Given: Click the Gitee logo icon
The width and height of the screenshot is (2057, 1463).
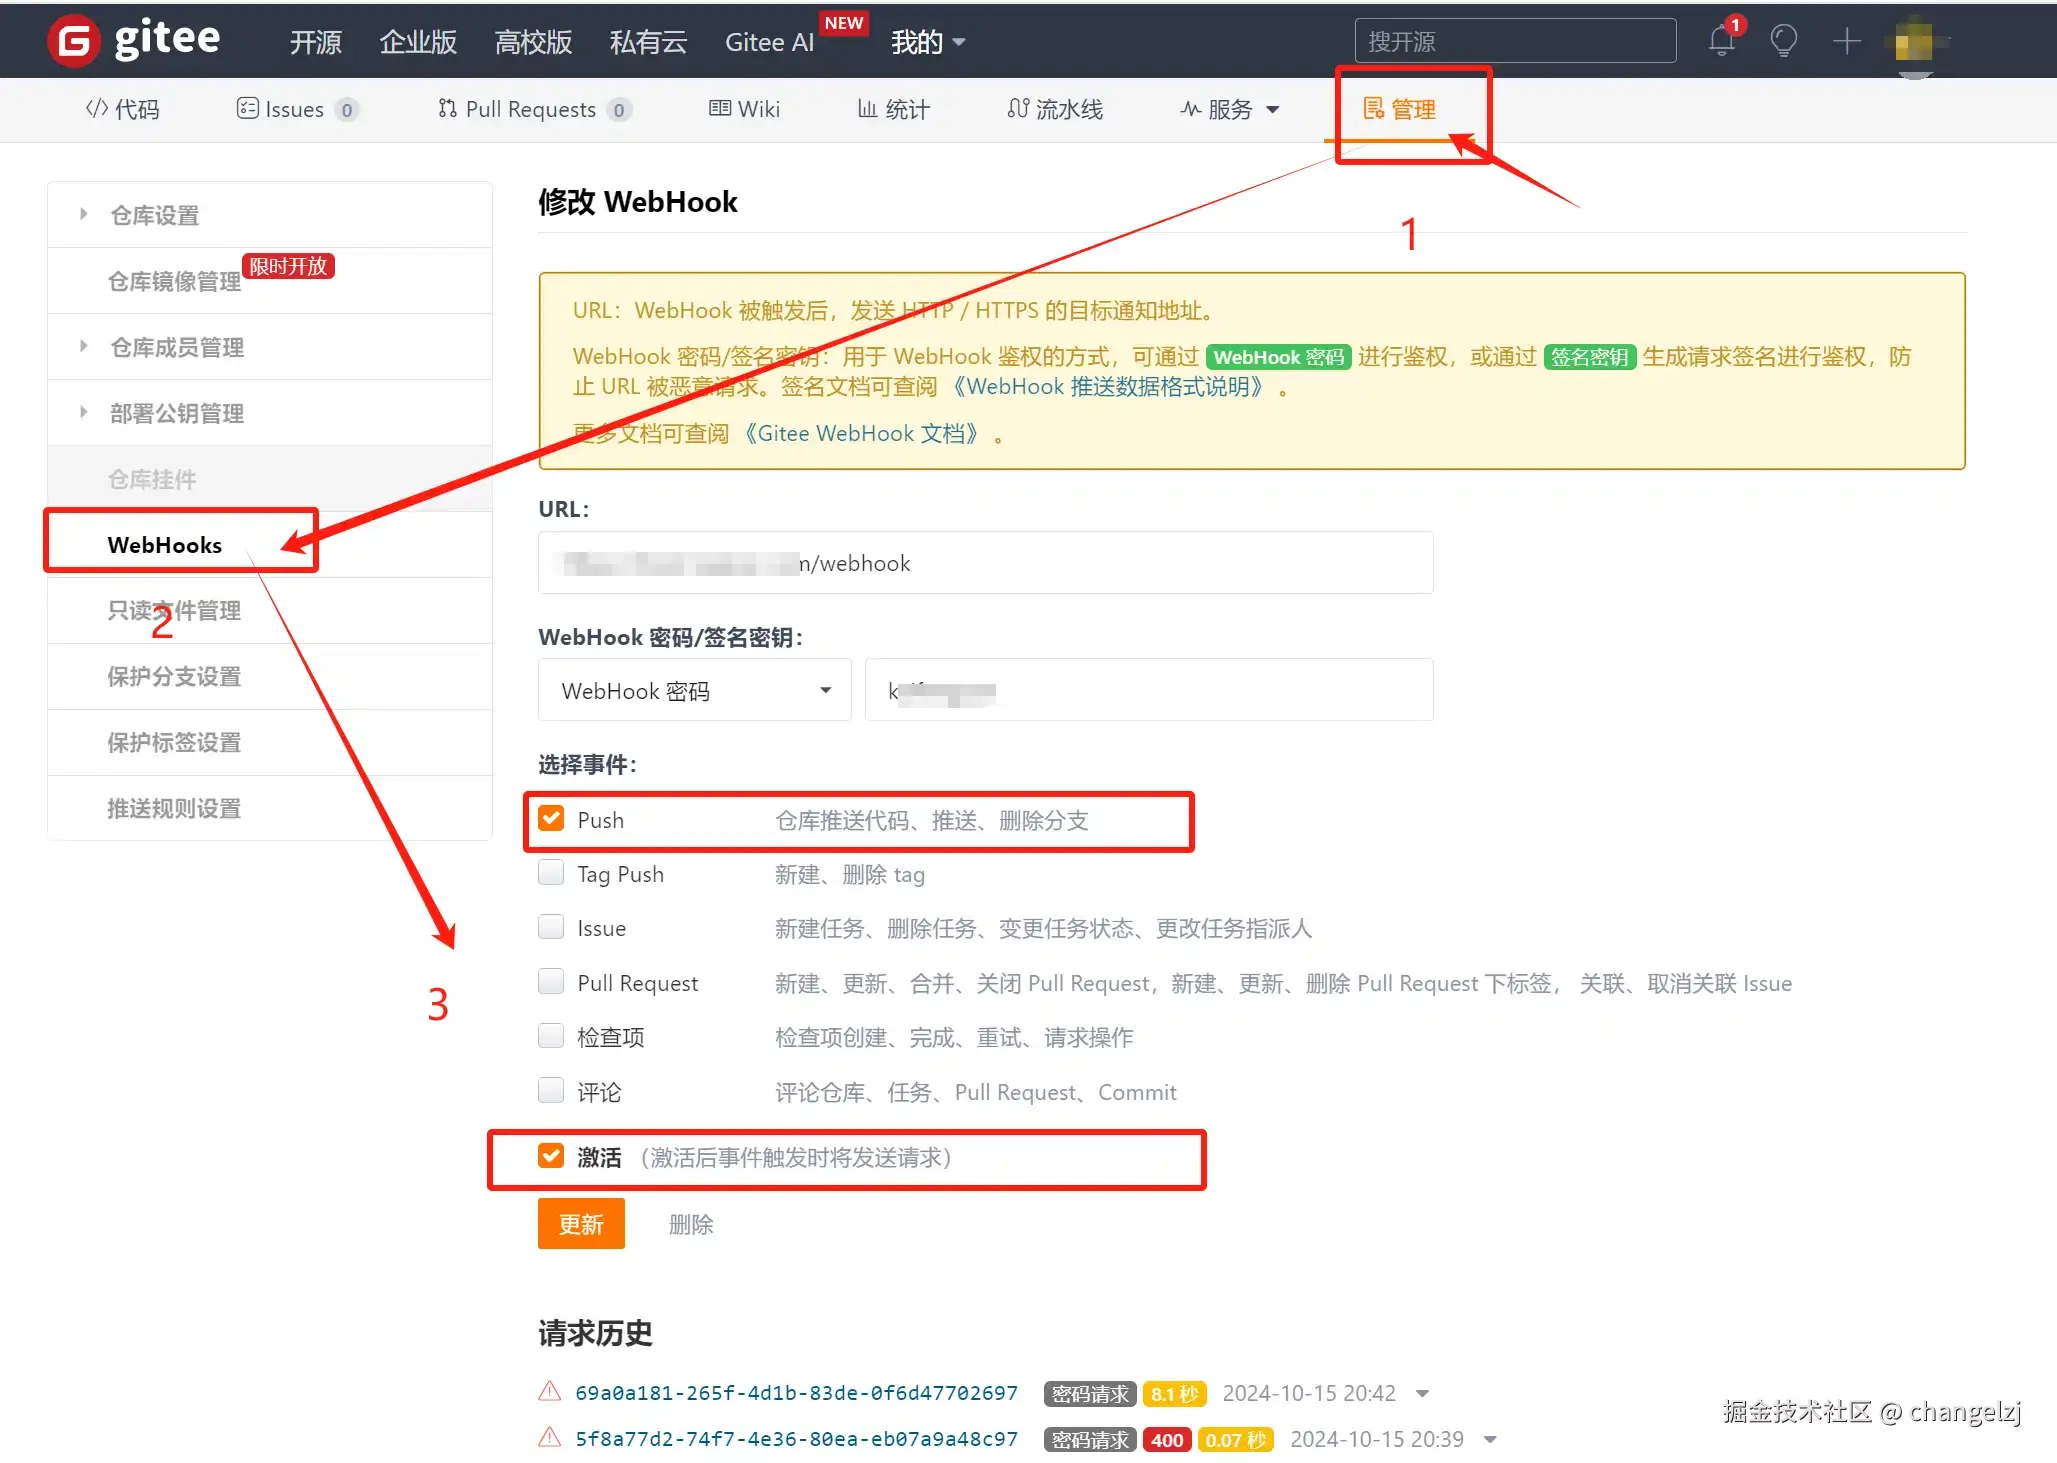Looking at the screenshot, I should (x=74, y=41).
